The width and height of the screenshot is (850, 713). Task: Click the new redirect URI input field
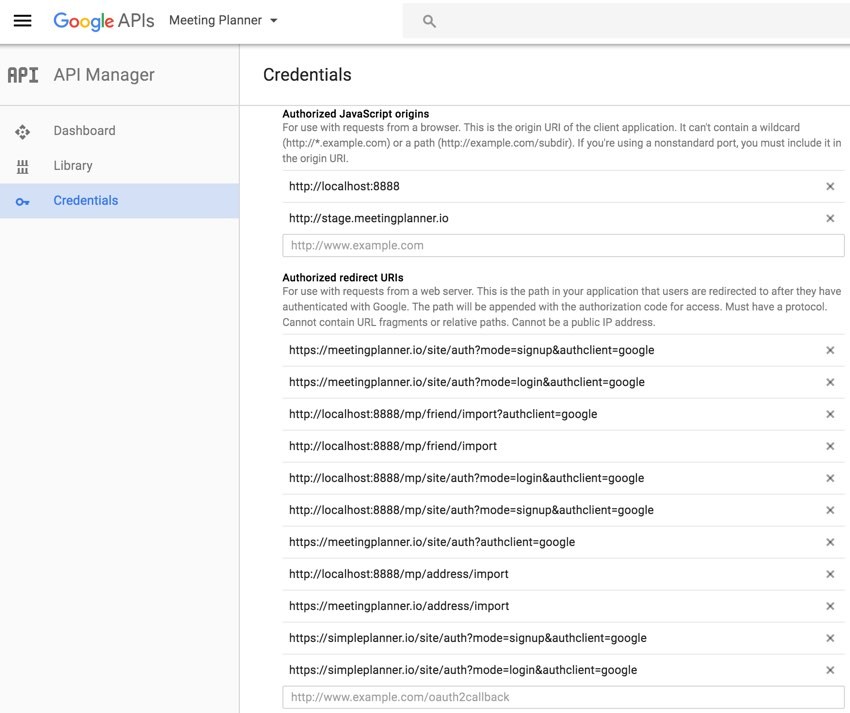pos(563,697)
